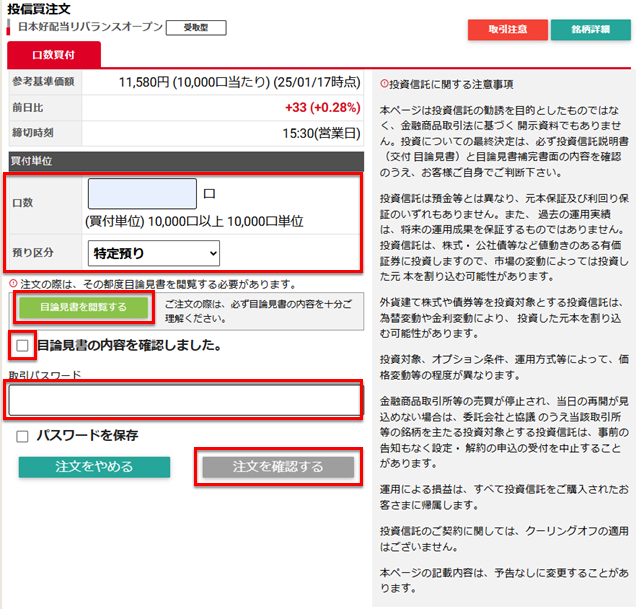Click the 日本好配当リバランスオープン fund name
636x609 pixels.
tap(90, 27)
